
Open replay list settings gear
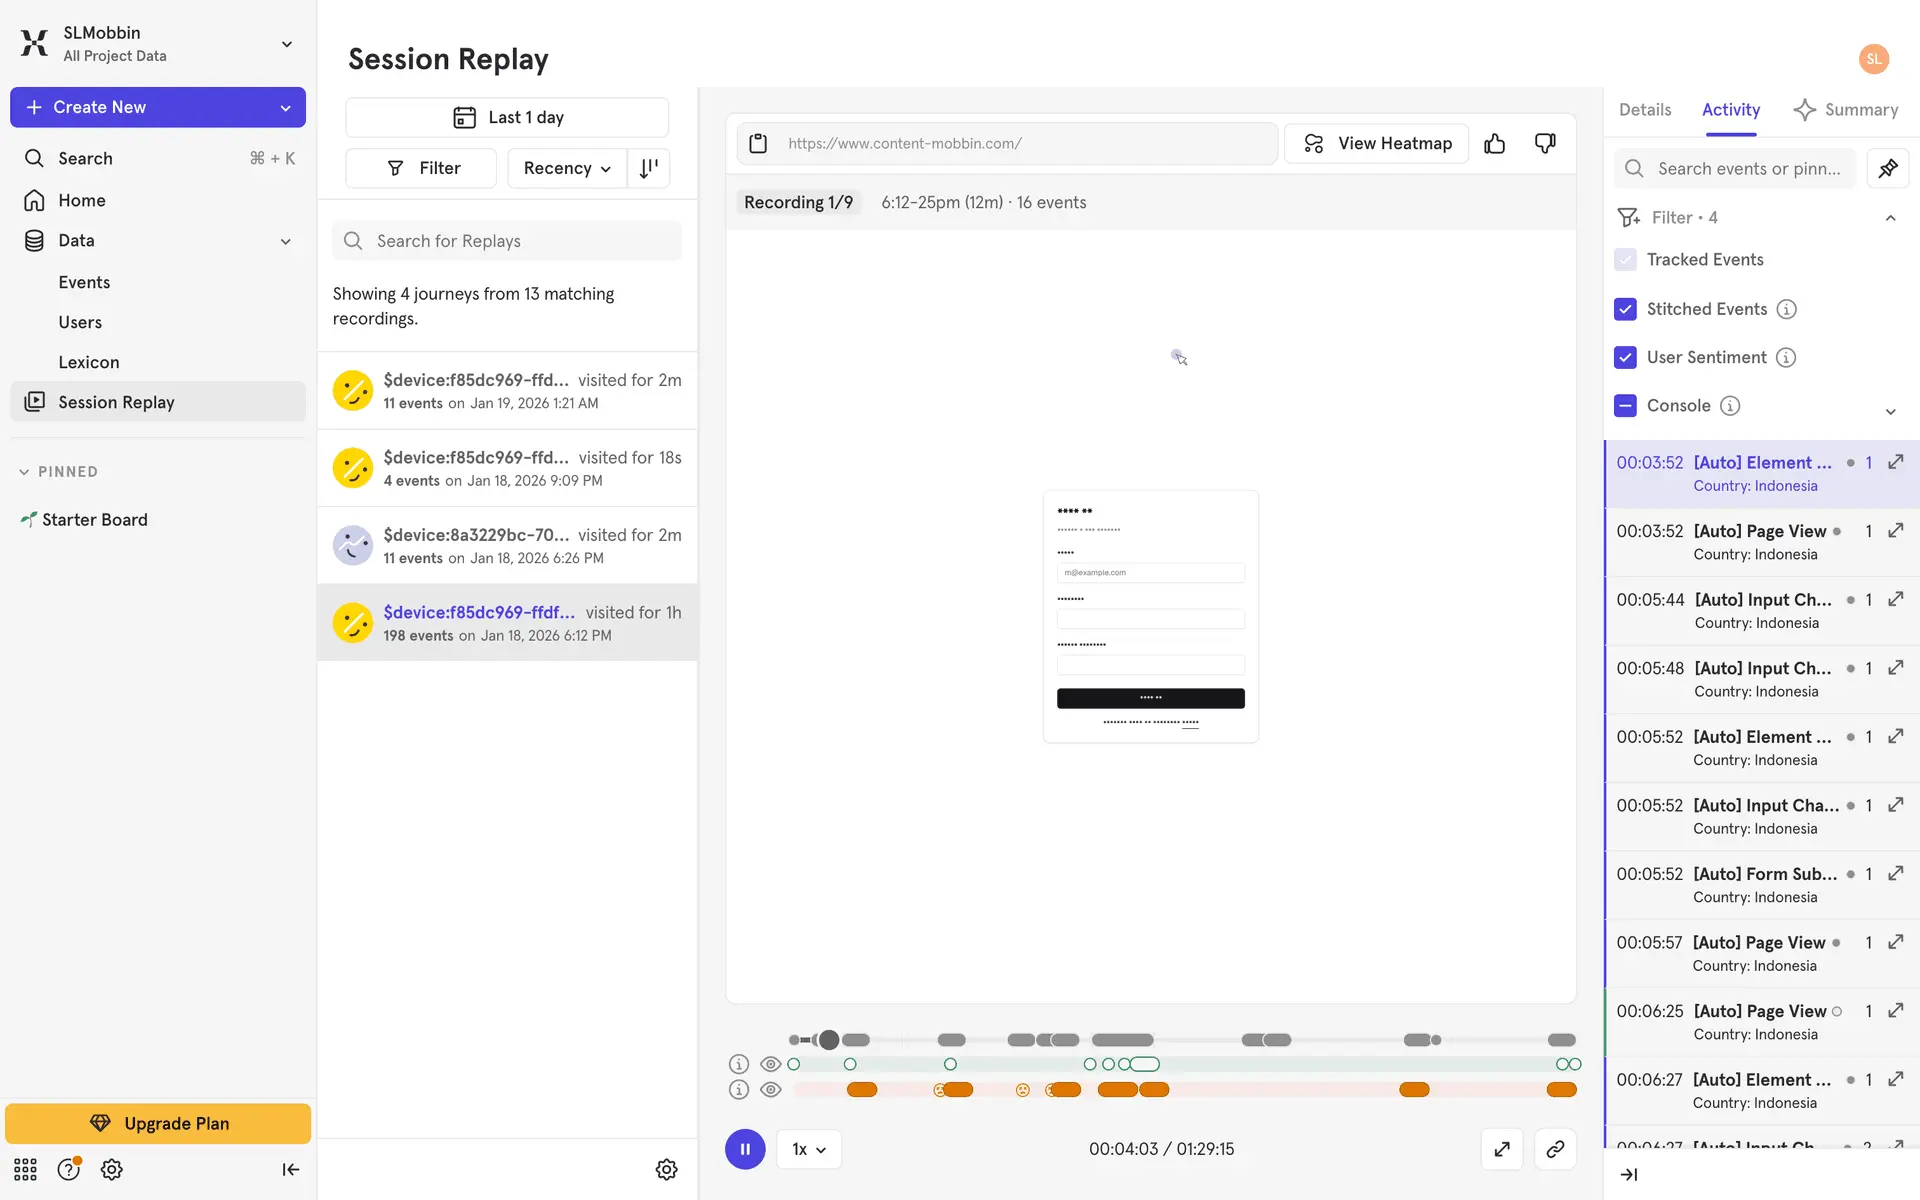tap(666, 1169)
